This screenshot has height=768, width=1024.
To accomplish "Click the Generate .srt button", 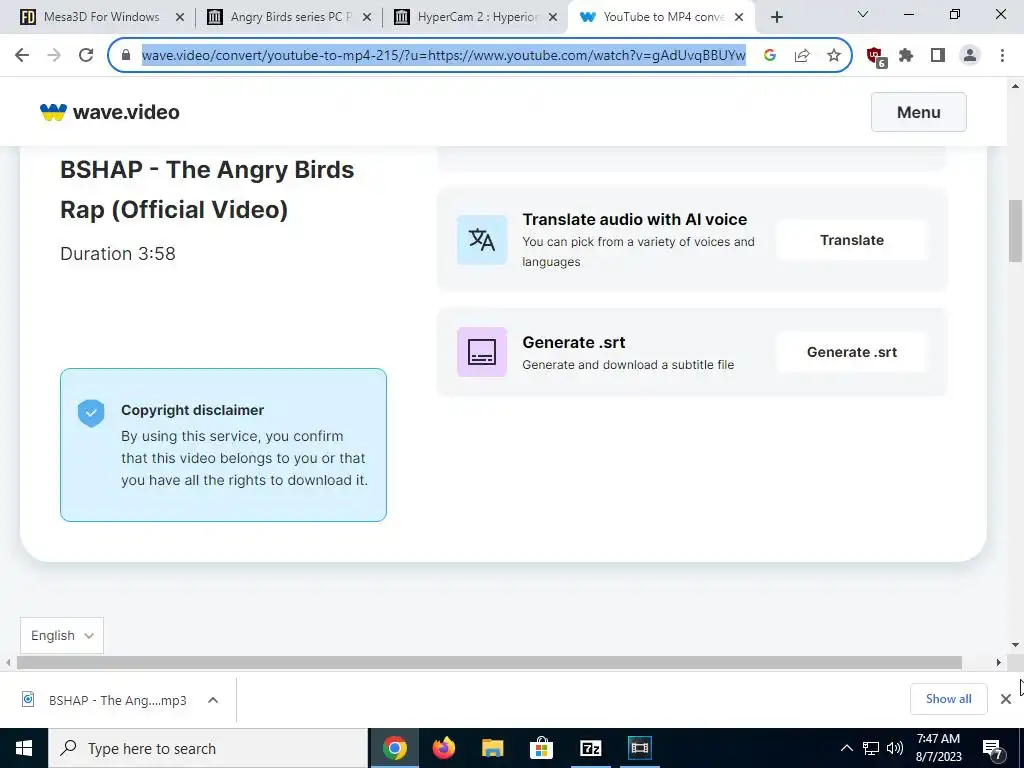I will (x=852, y=352).
